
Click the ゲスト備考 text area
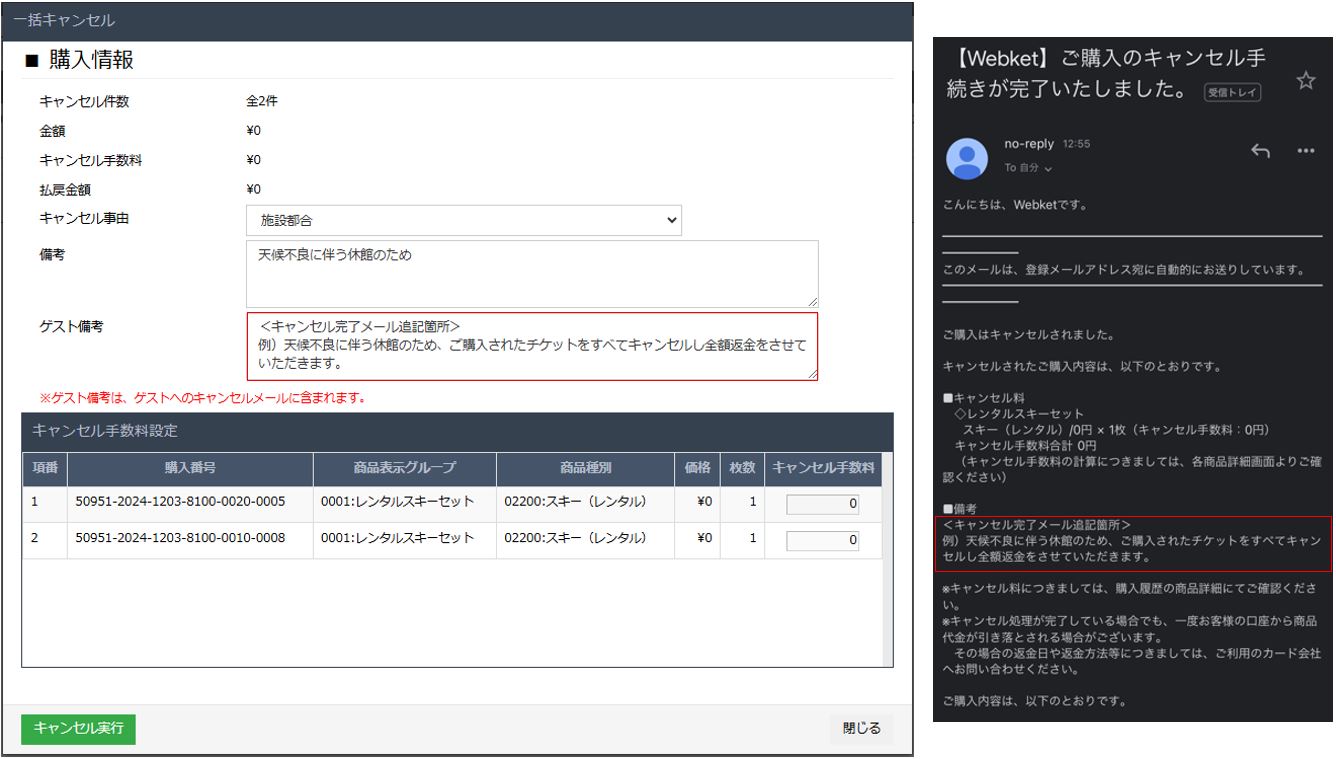(x=532, y=346)
